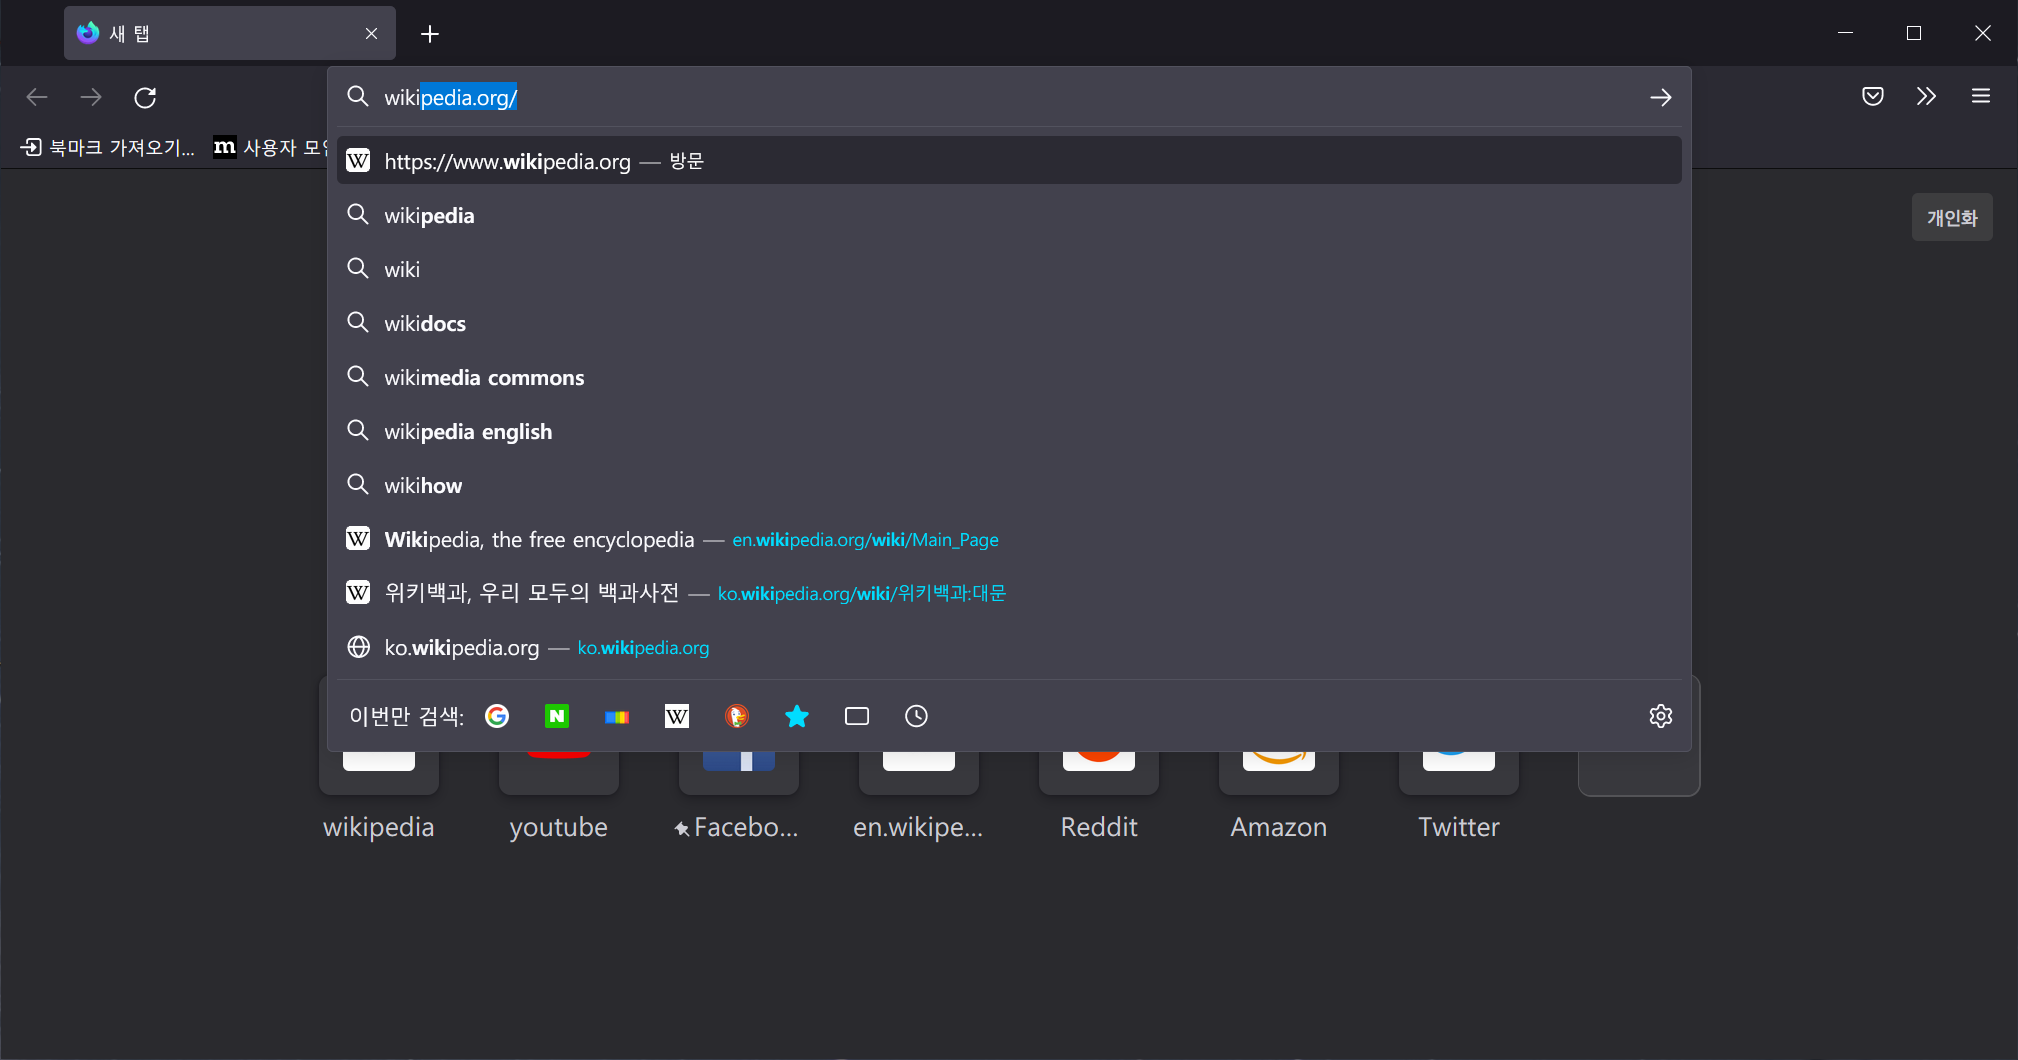Open the '위키백과, 우리 모두의 백과사전' result
This screenshot has width=2018, height=1060.
click(x=1009, y=593)
